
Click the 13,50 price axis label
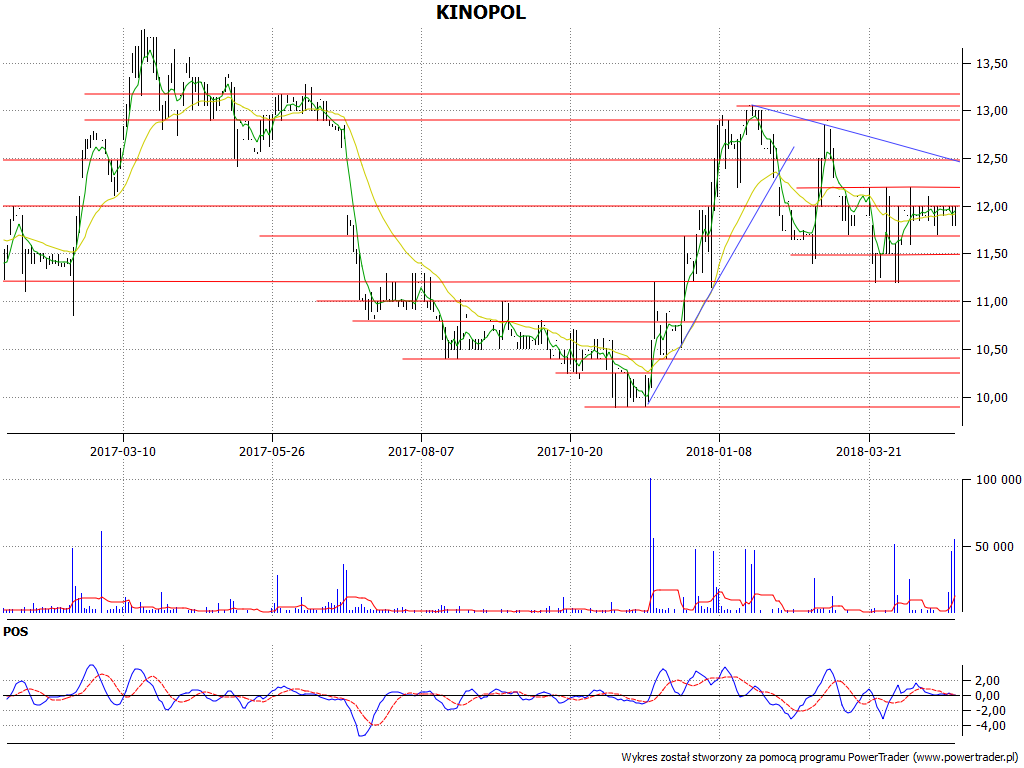991,63
